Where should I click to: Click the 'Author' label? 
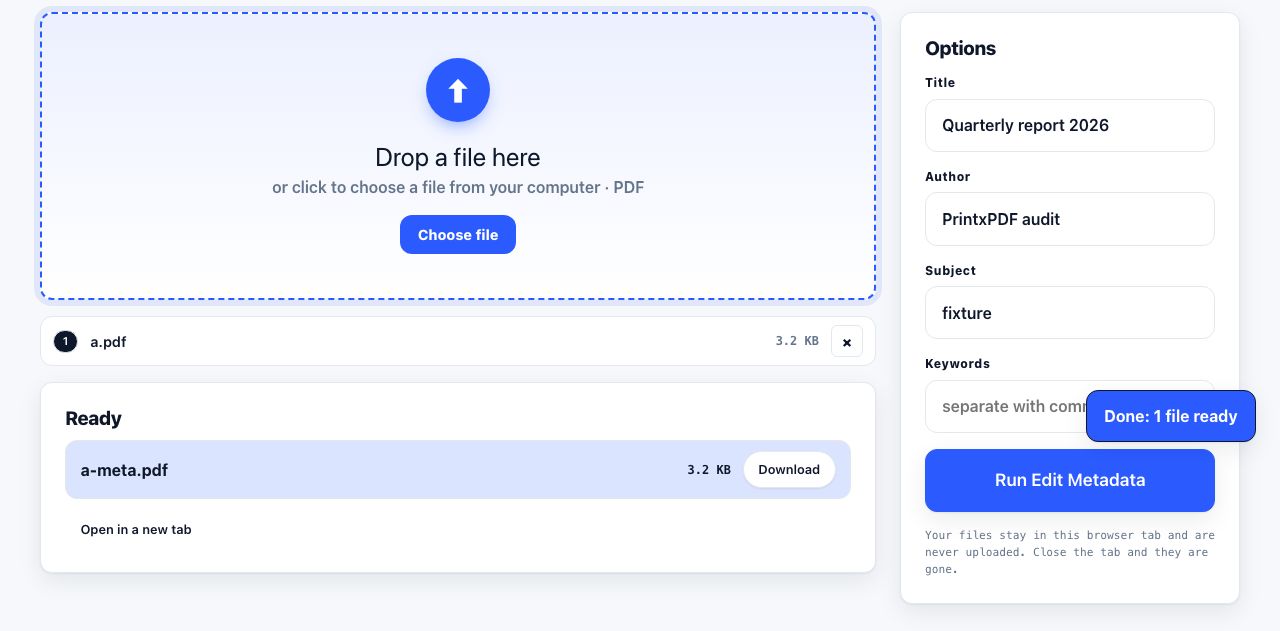pyautogui.click(x=948, y=177)
